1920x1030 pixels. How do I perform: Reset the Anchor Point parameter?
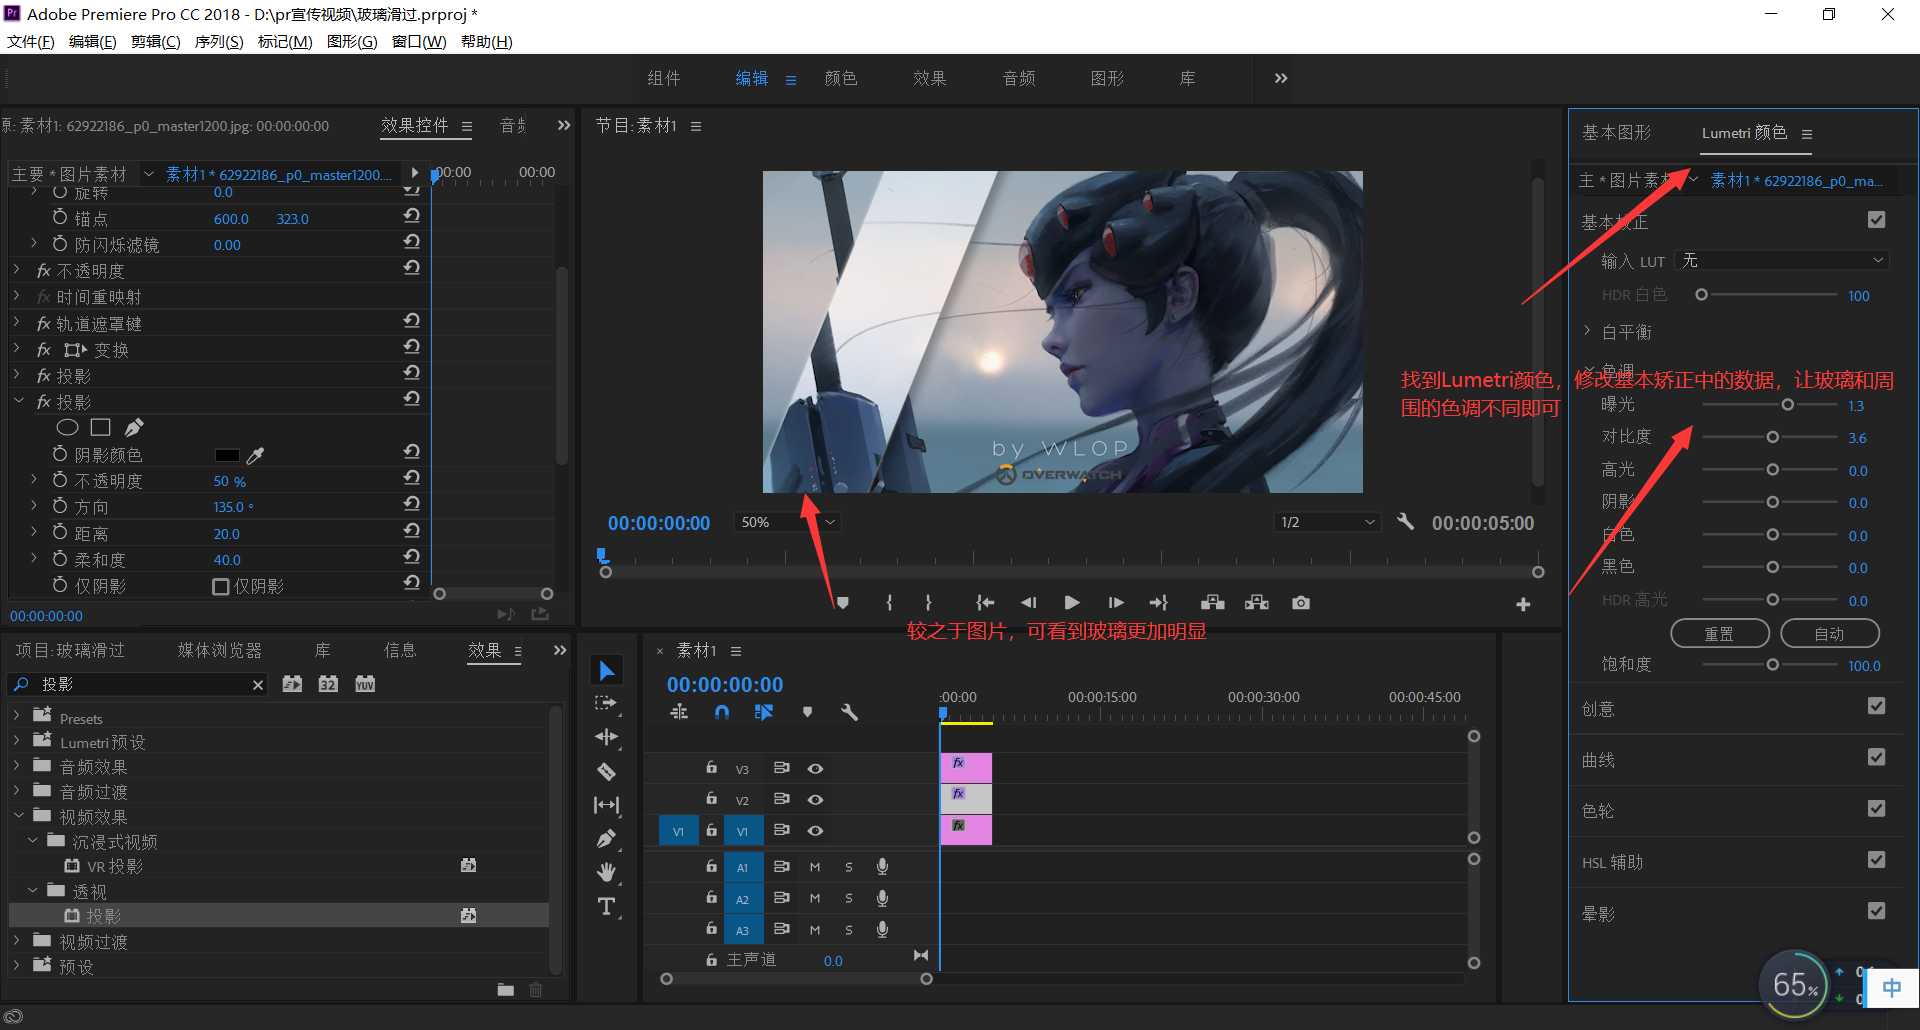click(411, 216)
